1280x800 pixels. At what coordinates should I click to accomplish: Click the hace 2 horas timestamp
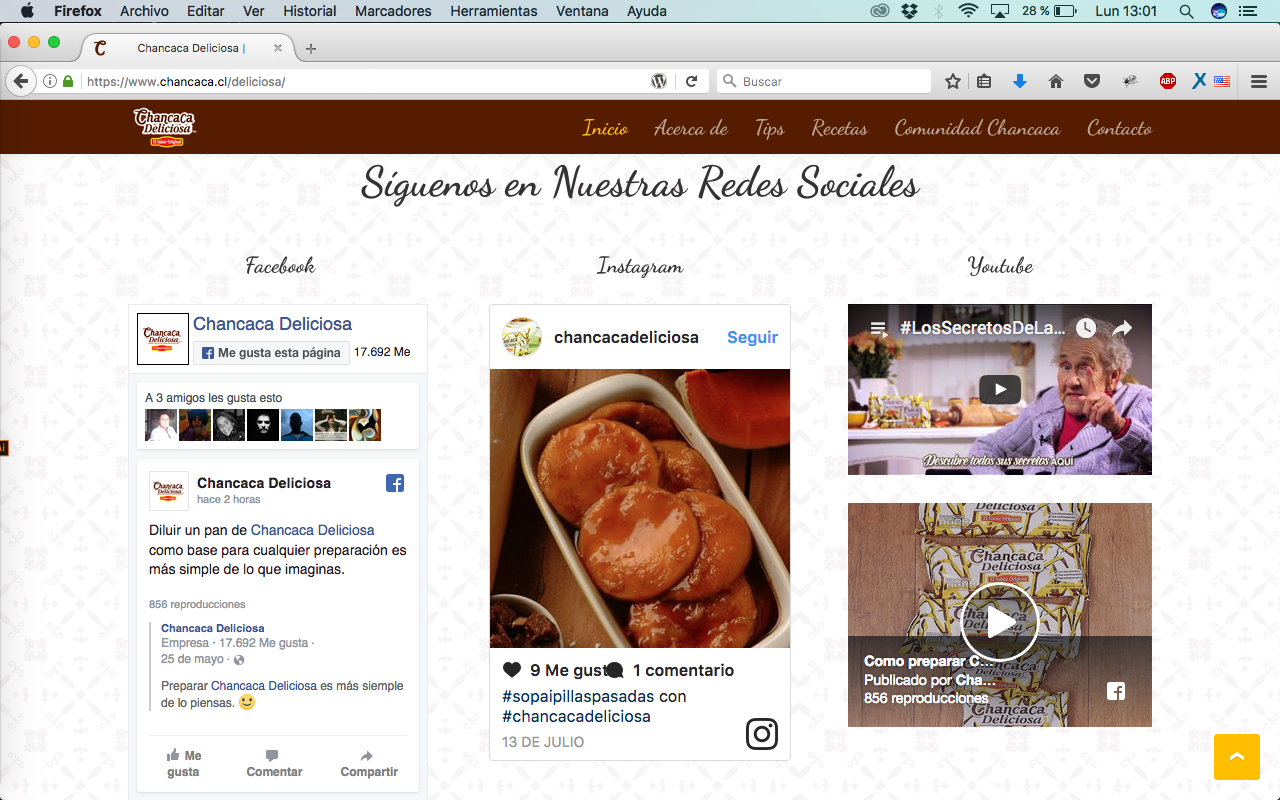[x=229, y=499]
